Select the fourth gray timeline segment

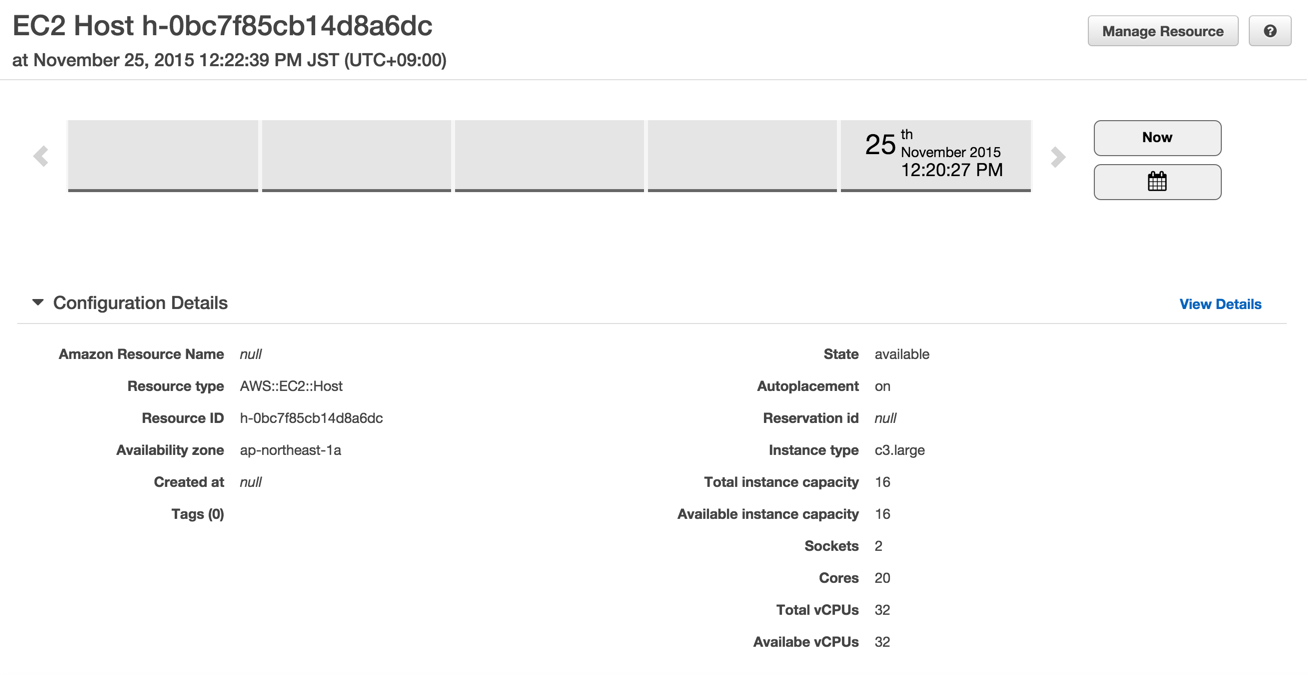[742, 156]
